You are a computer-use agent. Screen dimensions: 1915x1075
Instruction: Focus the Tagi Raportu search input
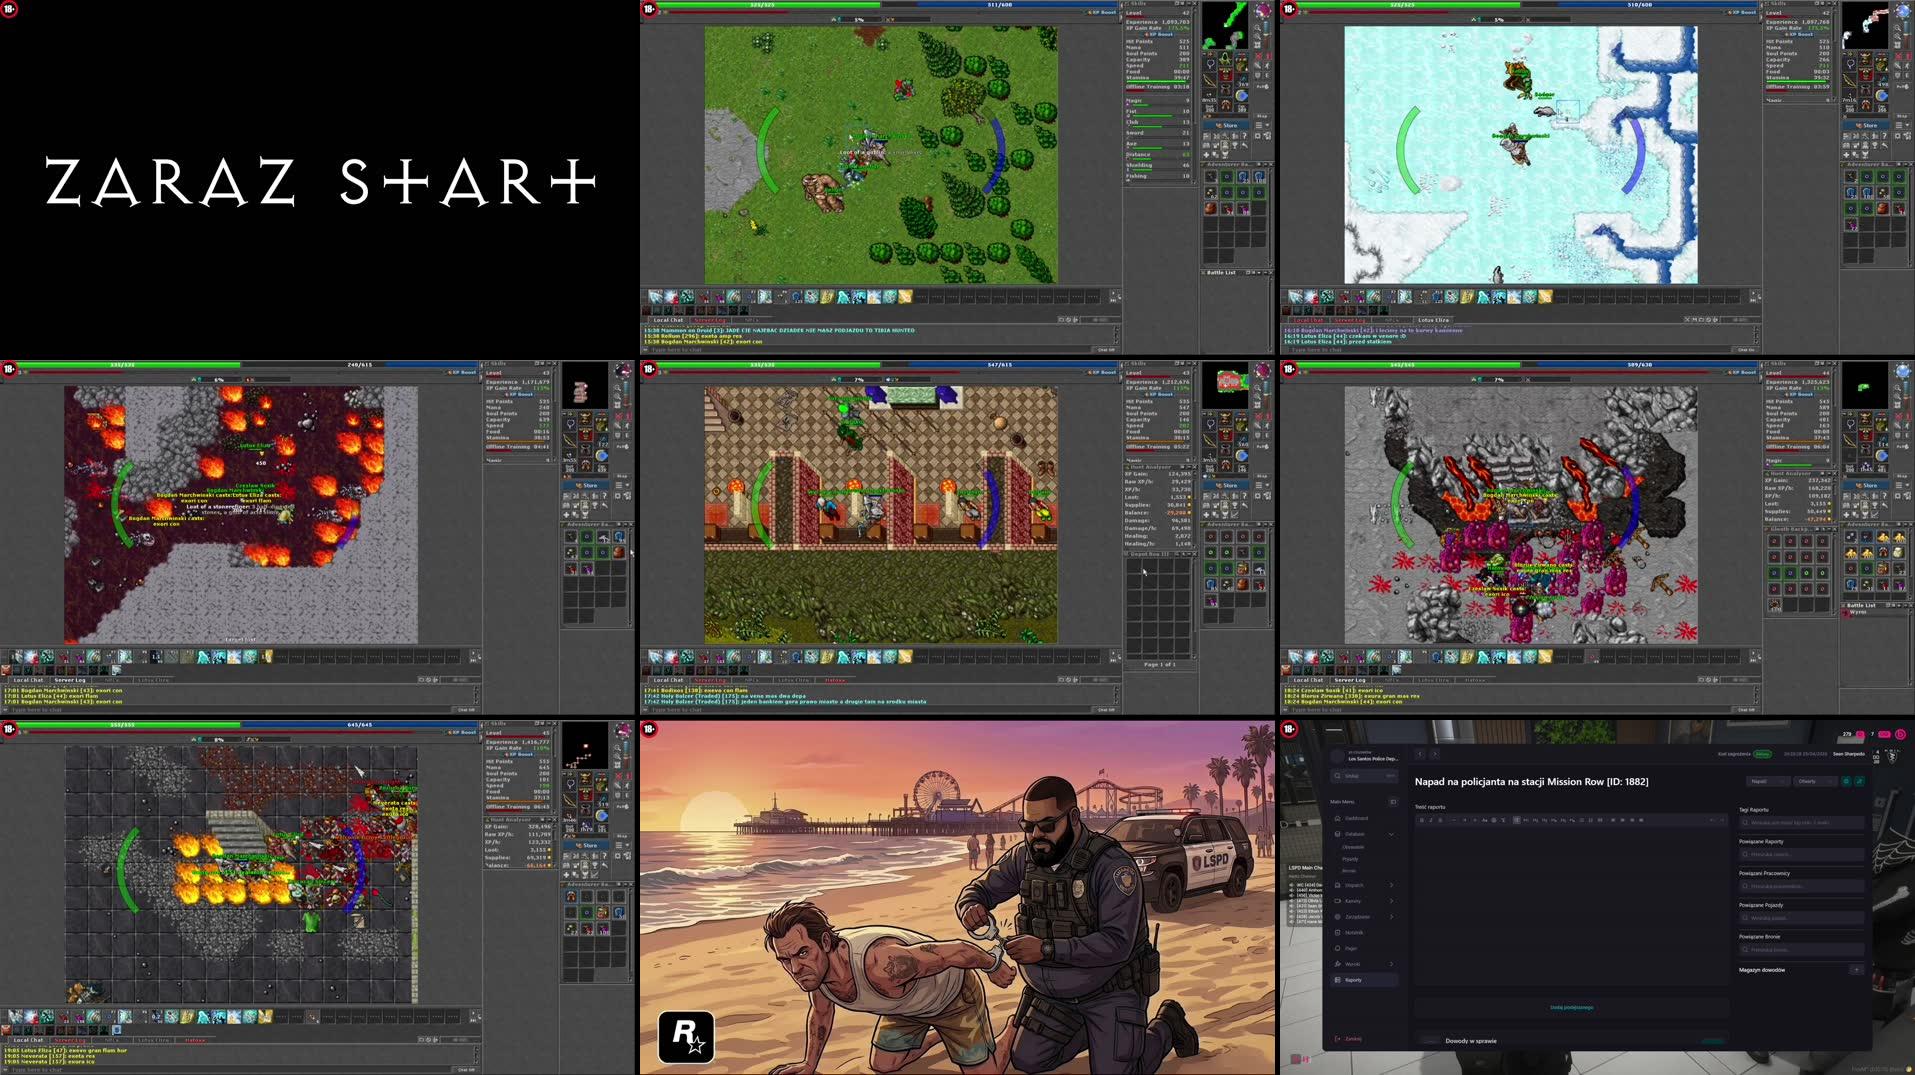(x=1801, y=823)
